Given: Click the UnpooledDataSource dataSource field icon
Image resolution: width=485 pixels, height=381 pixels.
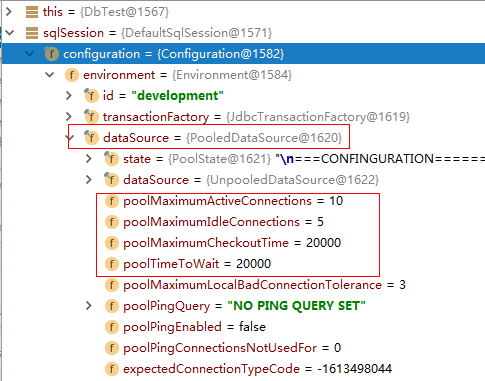Looking at the screenshot, I should click(111, 180).
